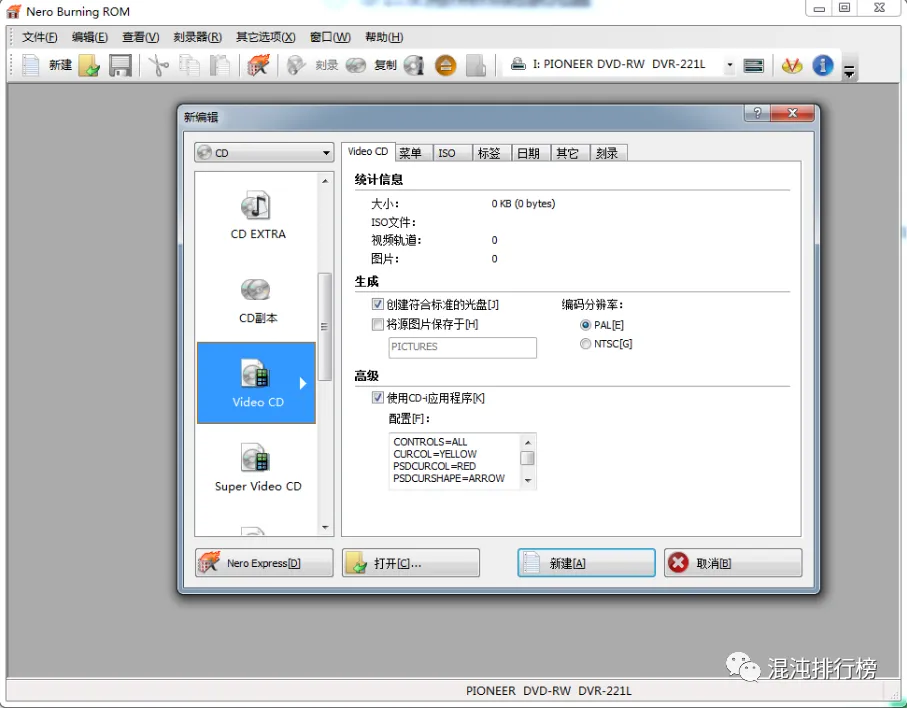Image resolution: width=907 pixels, height=709 pixels.
Task: Launch Nero Express from the toolbar icon
Action: tap(258, 65)
